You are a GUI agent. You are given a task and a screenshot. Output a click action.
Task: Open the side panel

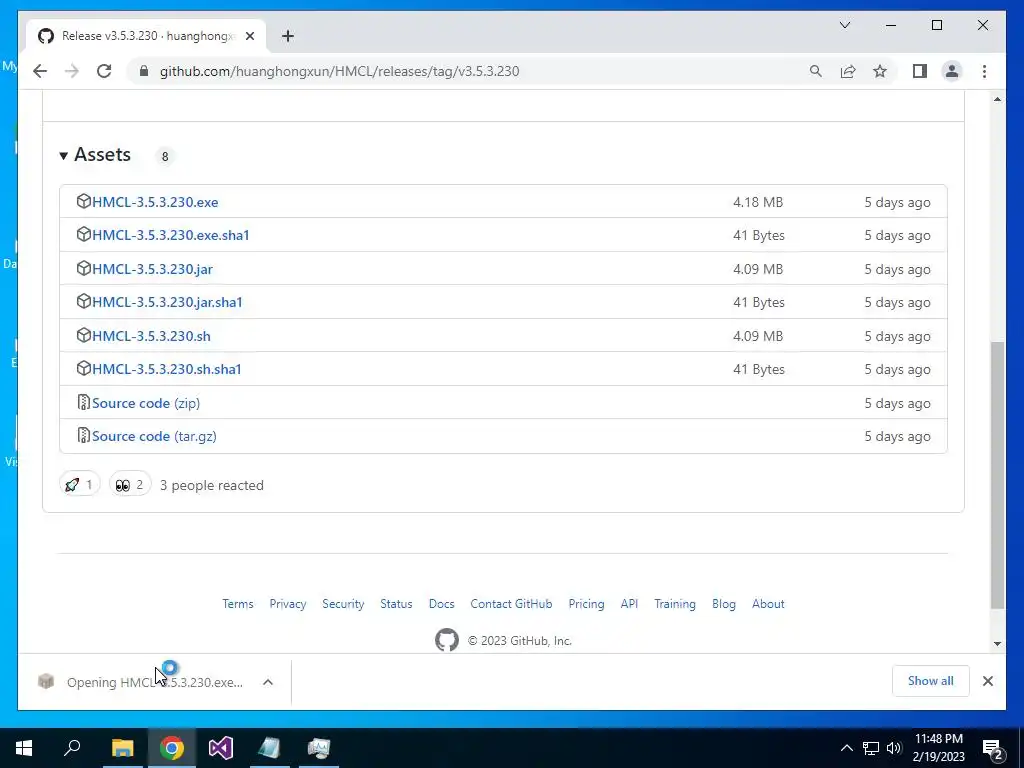[920, 71]
